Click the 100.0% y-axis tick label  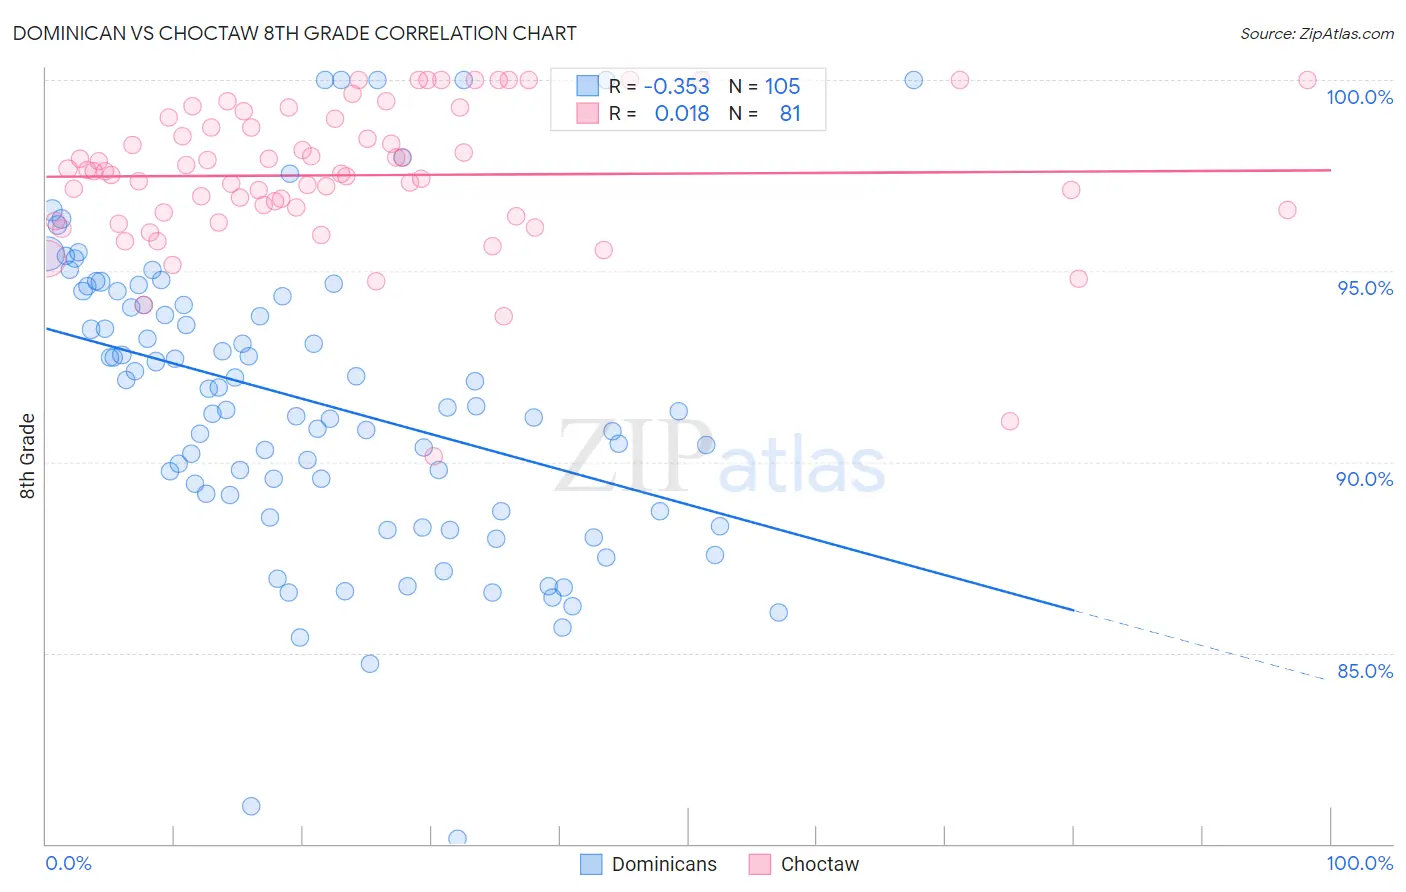pyautogui.click(x=1360, y=97)
